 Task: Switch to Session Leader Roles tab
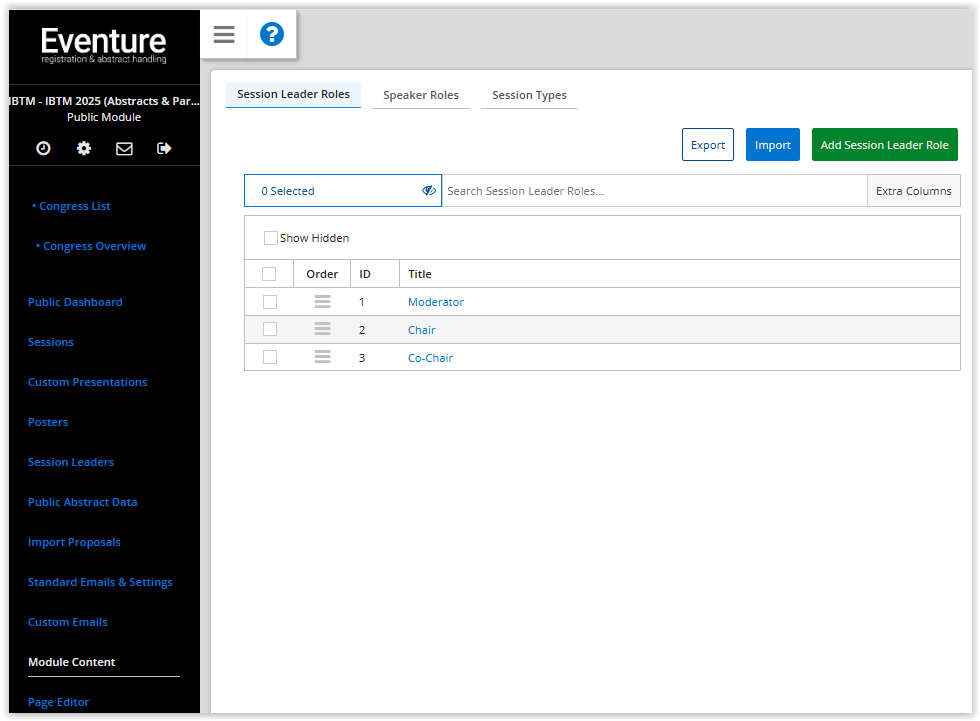(x=293, y=94)
